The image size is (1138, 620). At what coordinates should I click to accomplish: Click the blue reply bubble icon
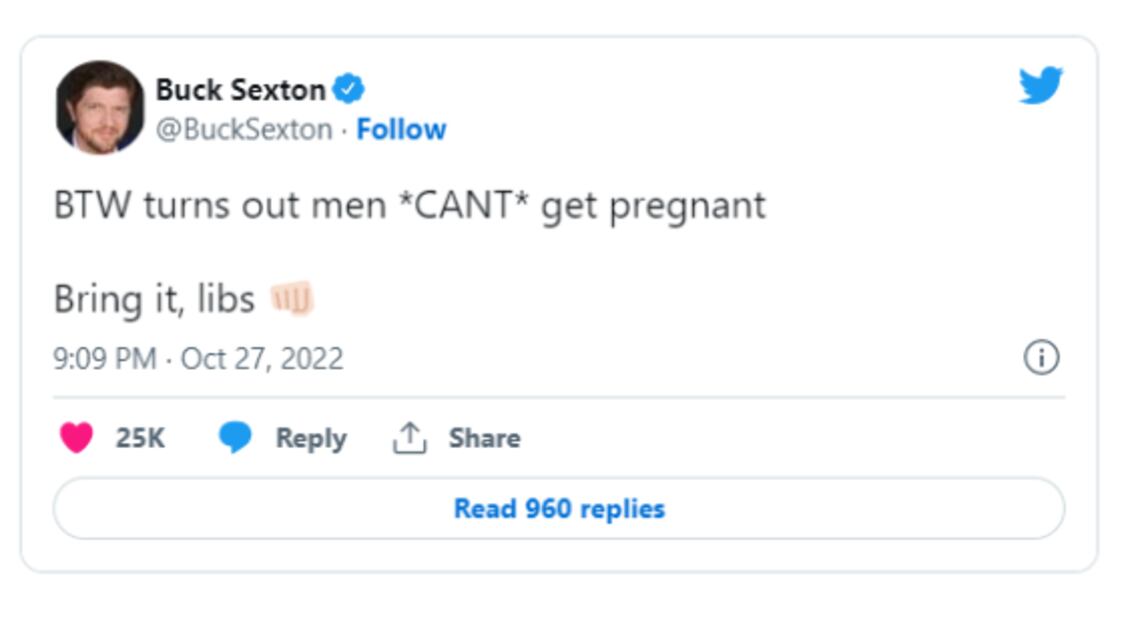click(234, 438)
